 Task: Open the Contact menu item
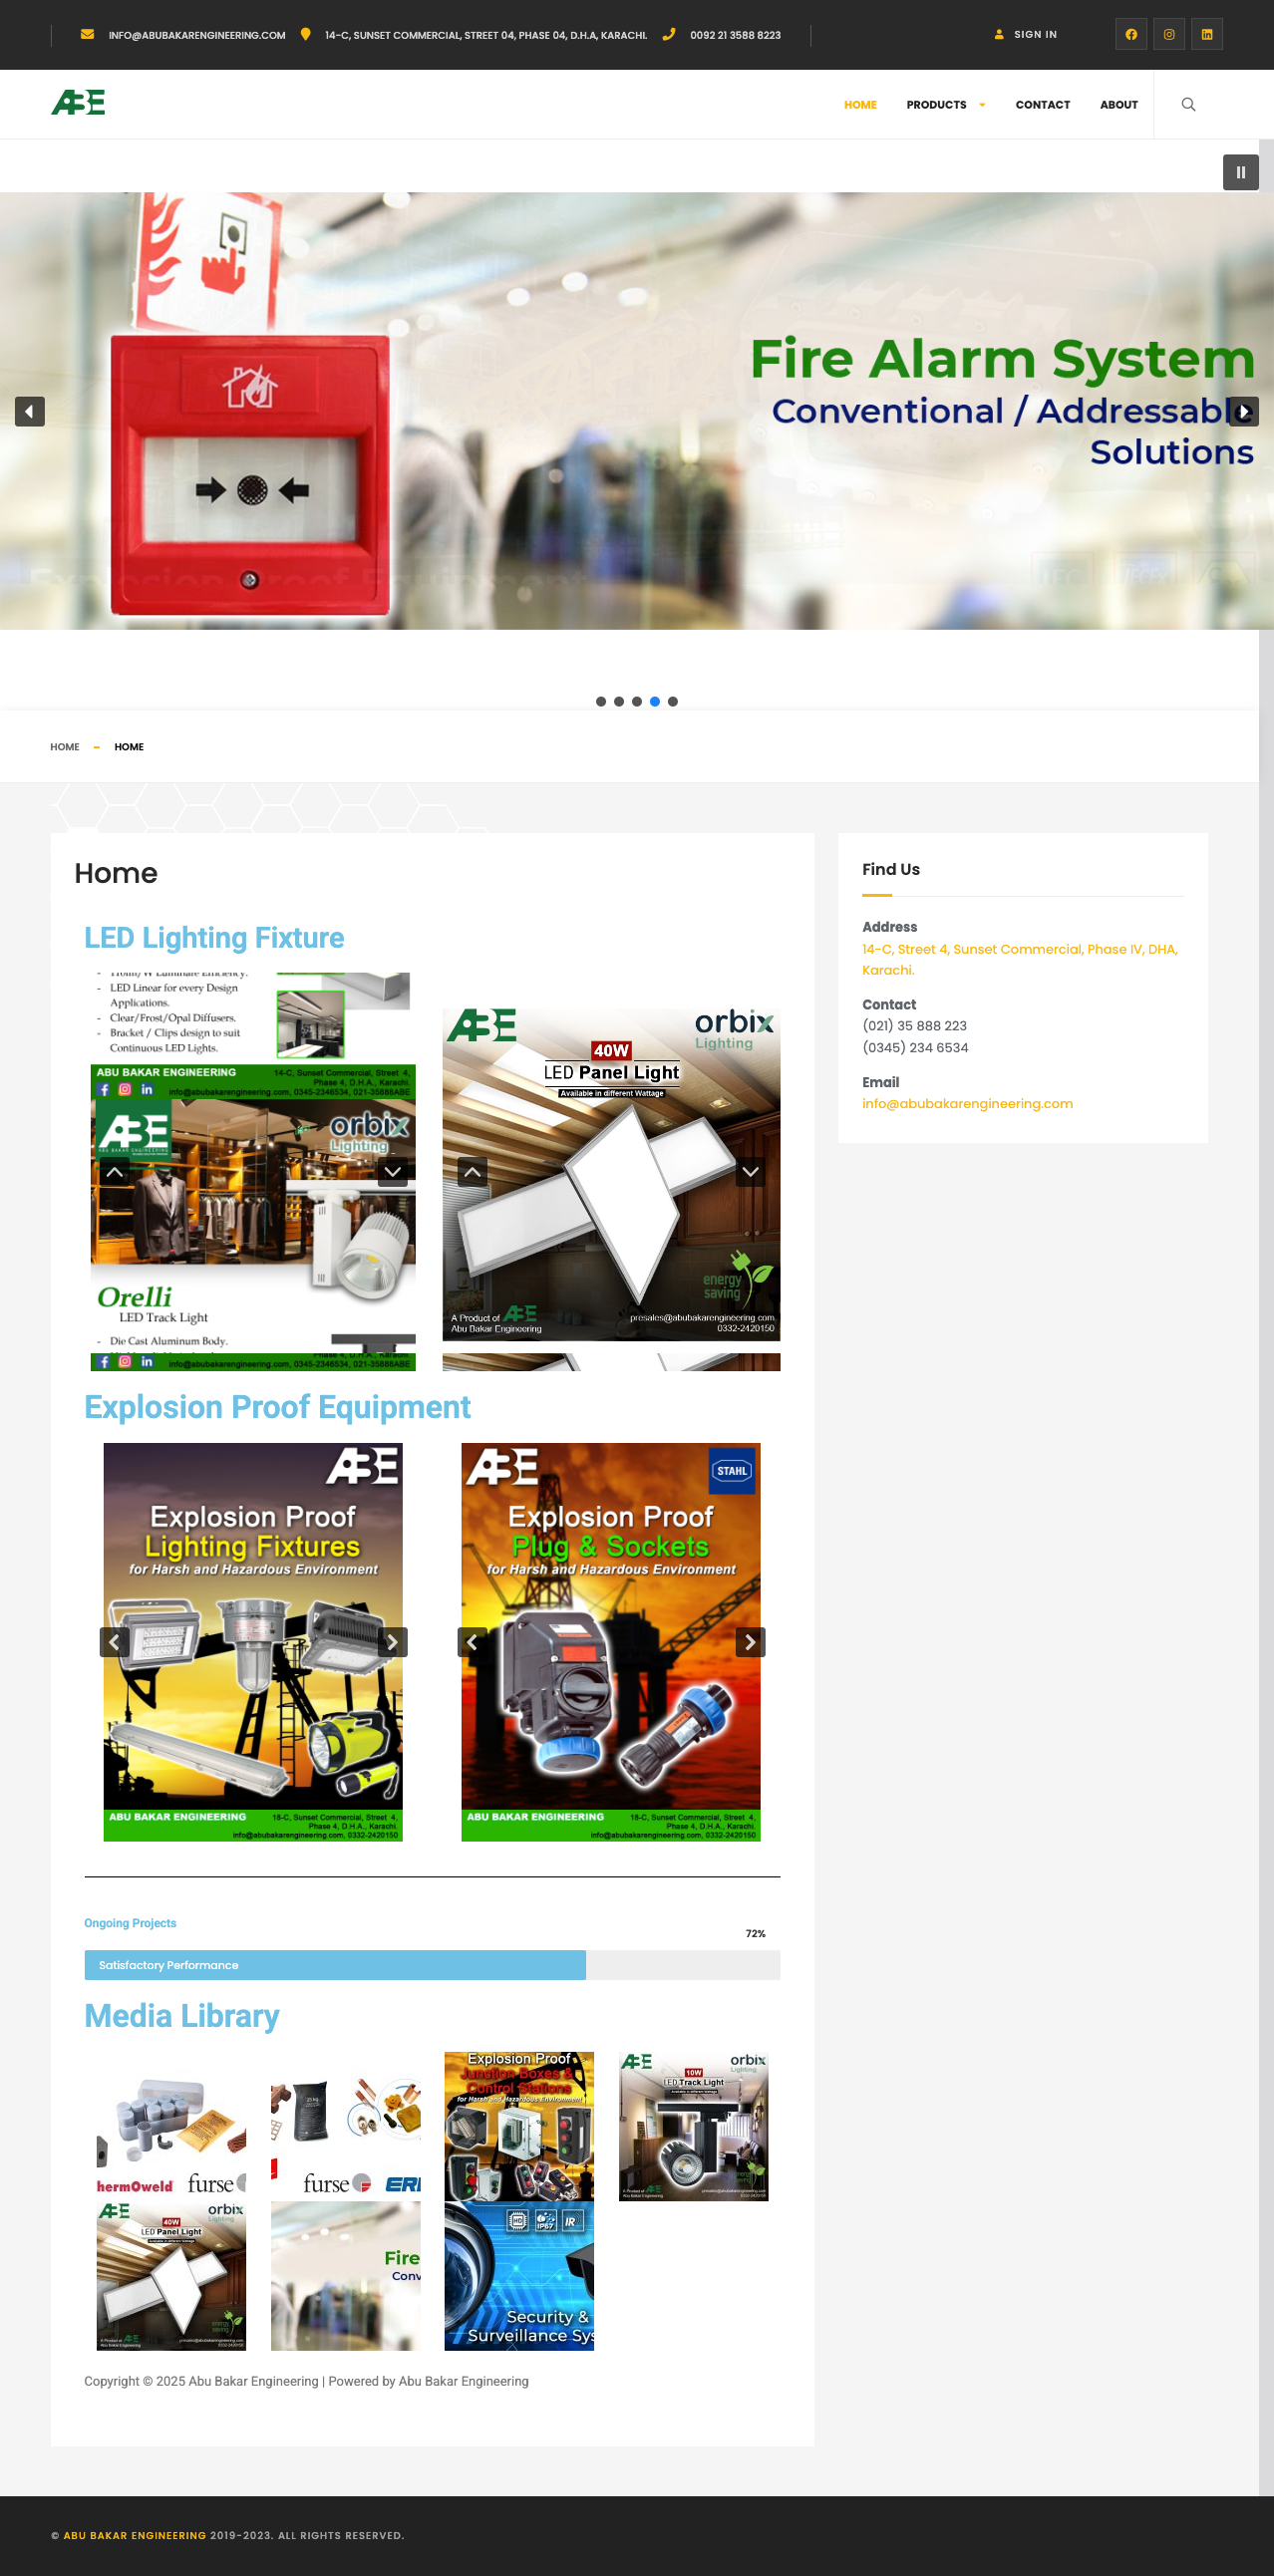(1042, 105)
